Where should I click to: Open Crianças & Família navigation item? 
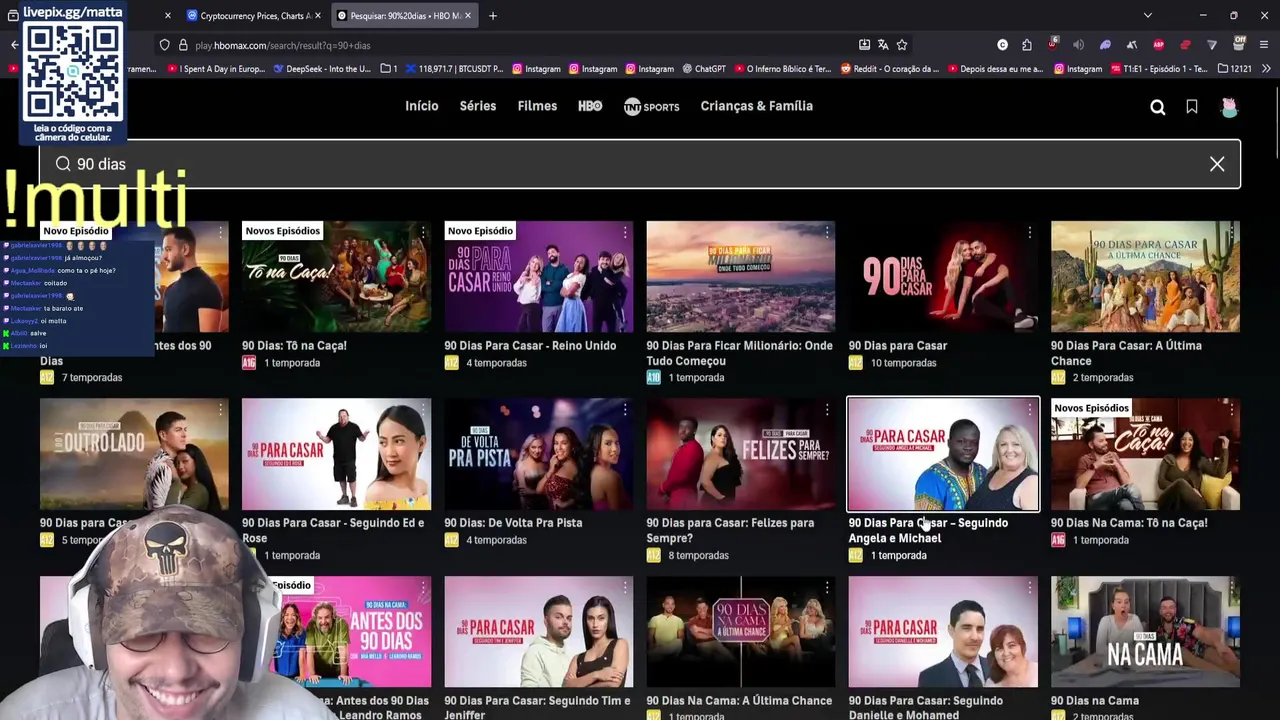tap(757, 106)
